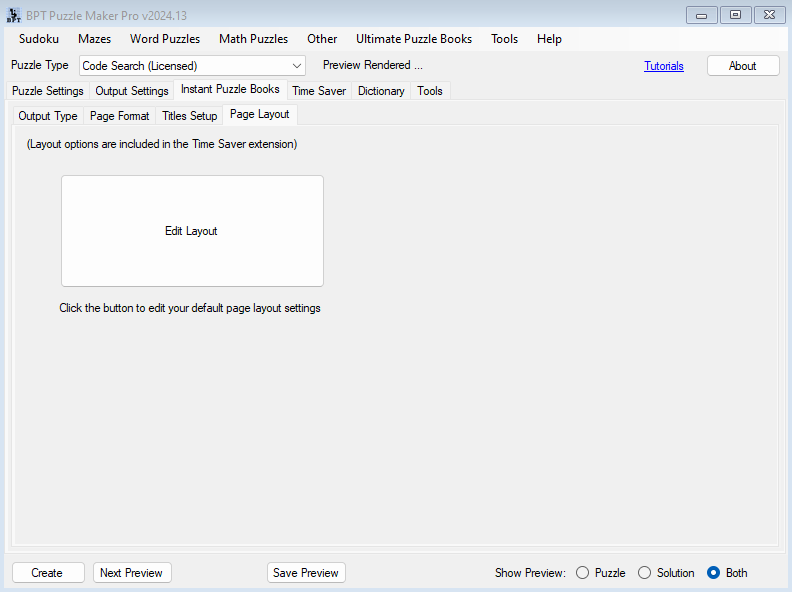Screen dimensions: 792x592
Task: Switch to the Output Settings tab
Action: [x=132, y=91]
